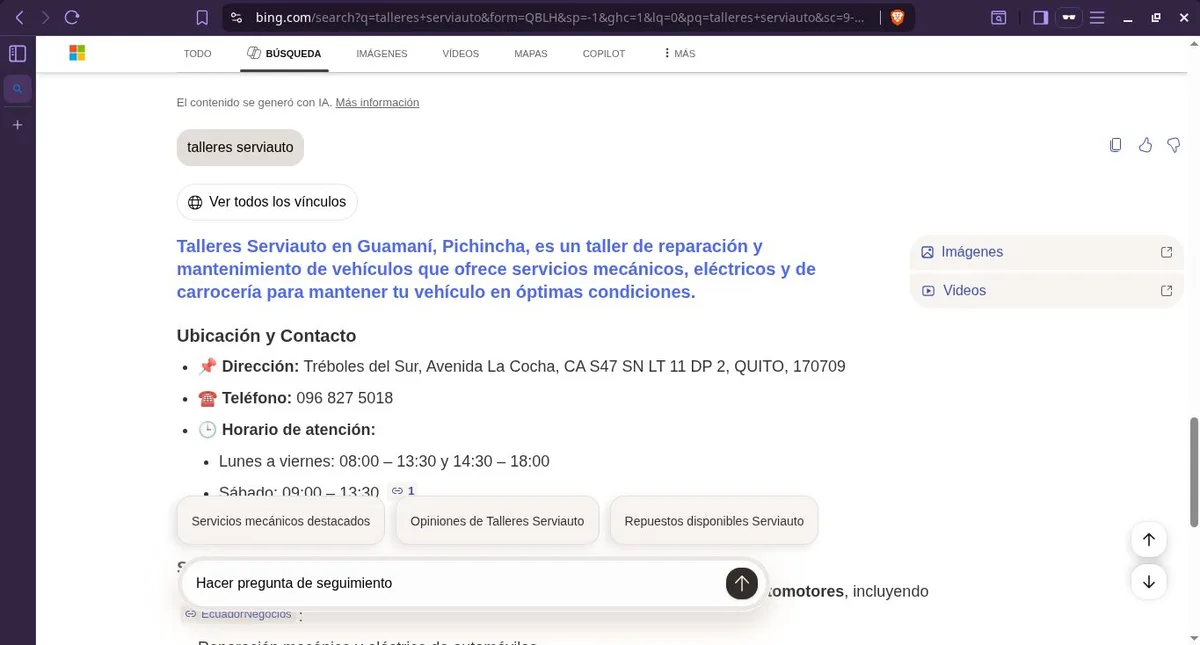This screenshot has height=645, width=1200.
Task: Choose Servicios mecánicos destacados suggestion
Action: (281, 521)
